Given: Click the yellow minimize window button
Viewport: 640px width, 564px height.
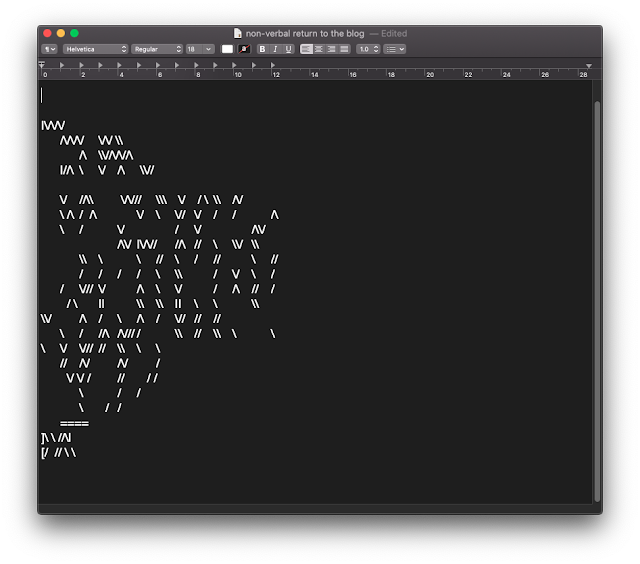Looking at the screenshot, I should [x=61, y=33].
